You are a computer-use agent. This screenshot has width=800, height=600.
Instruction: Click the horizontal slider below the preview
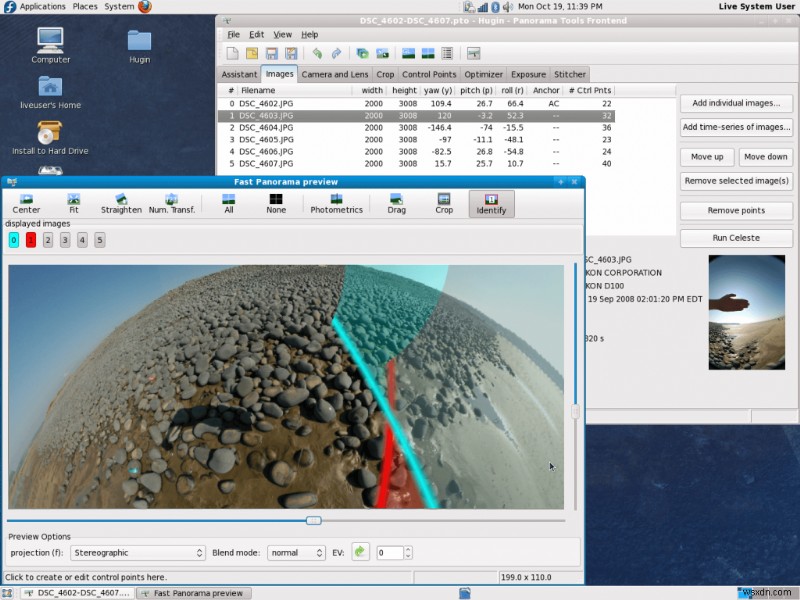[x=313, y=520]
